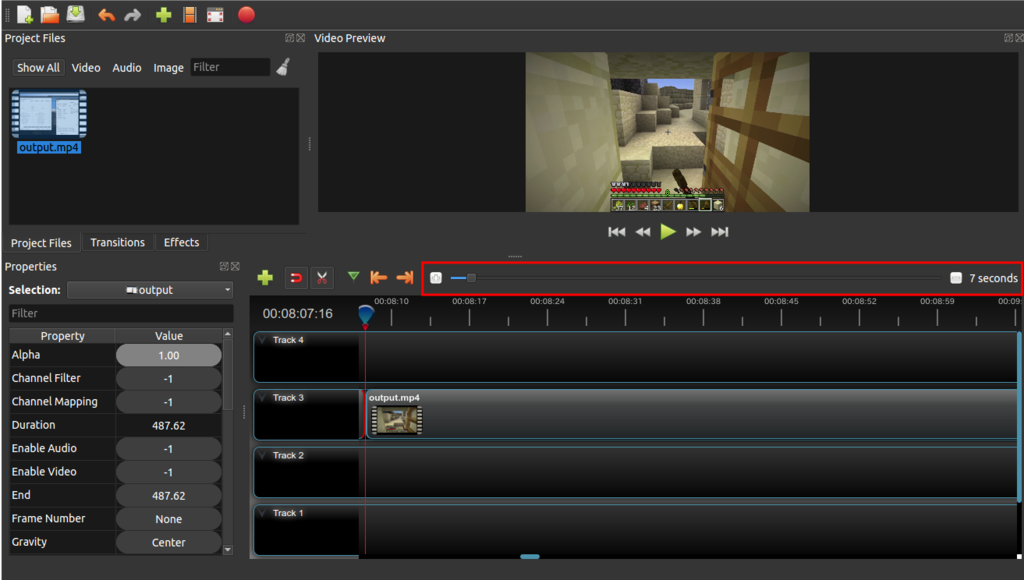This screenshot has height=580, width=1024.
Task: Click the Frame Number value None
Action: pyautogui.click(x=168, y=519)
